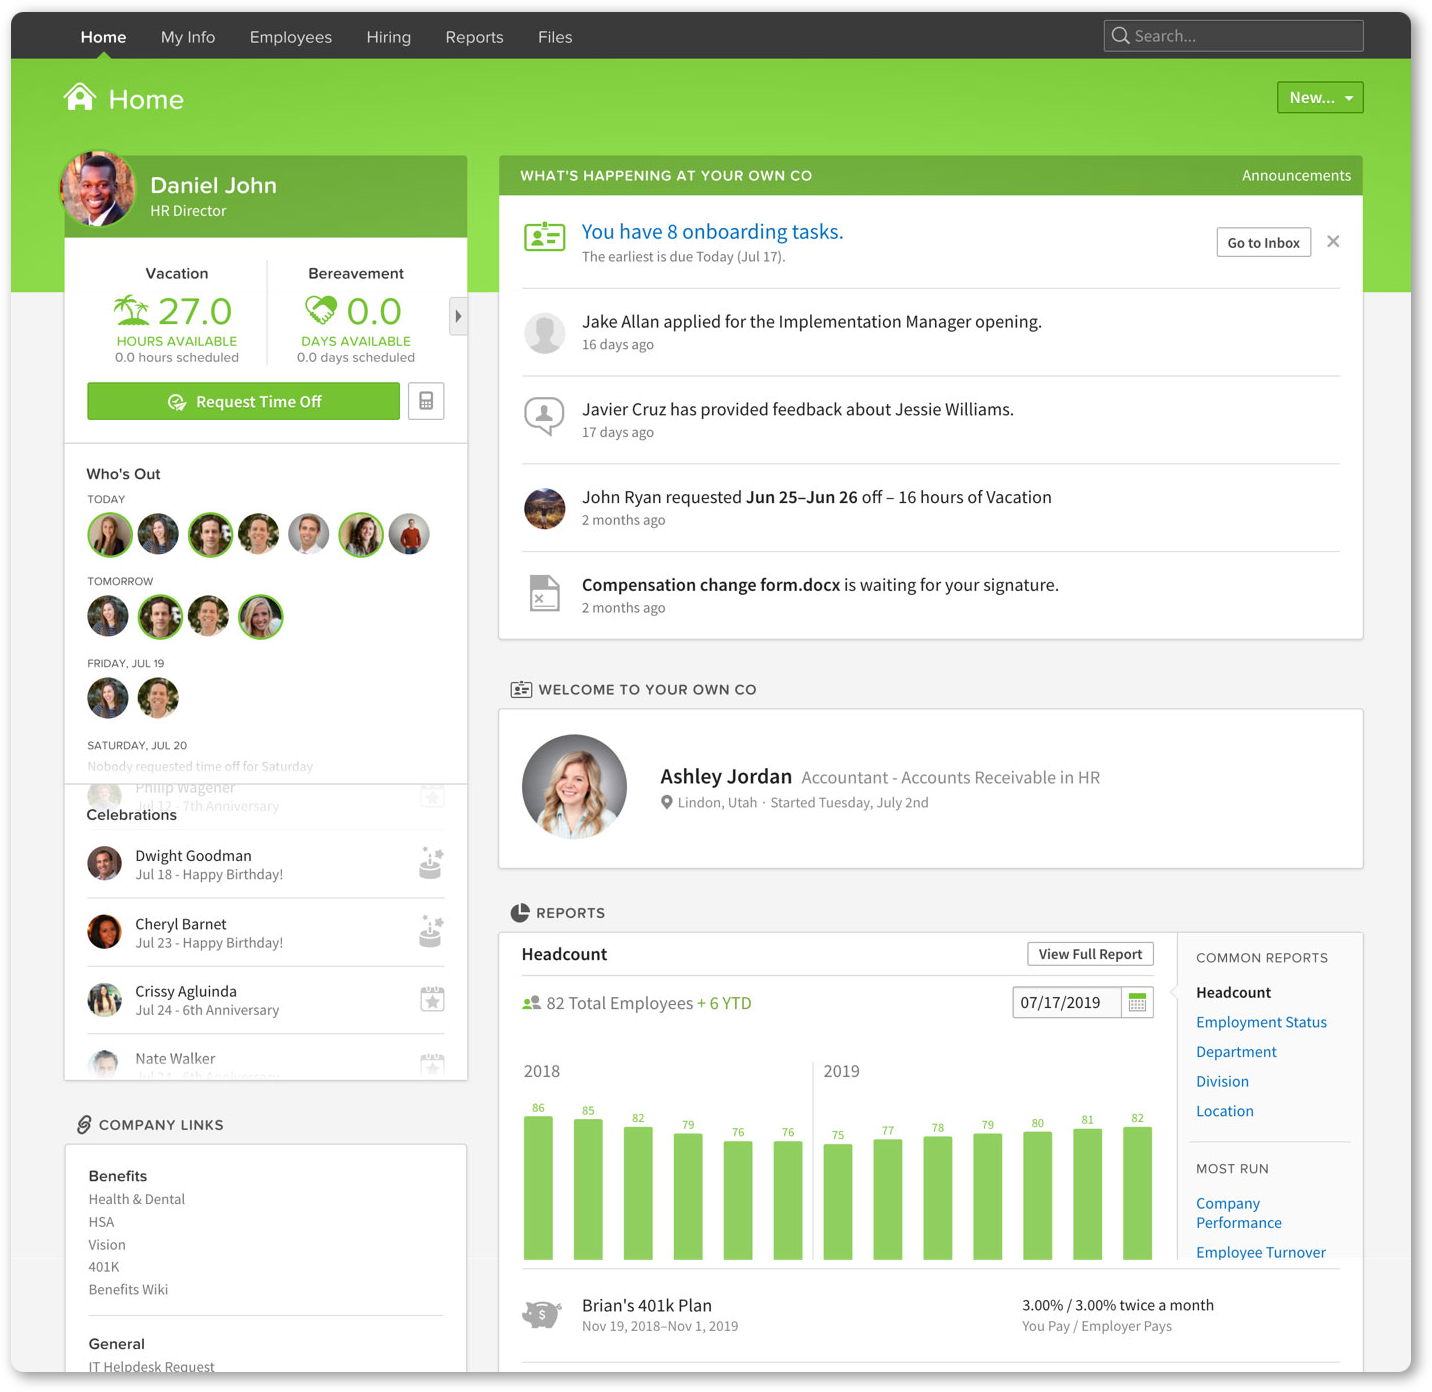Open the Vision benefits link

pos(107,1245)
